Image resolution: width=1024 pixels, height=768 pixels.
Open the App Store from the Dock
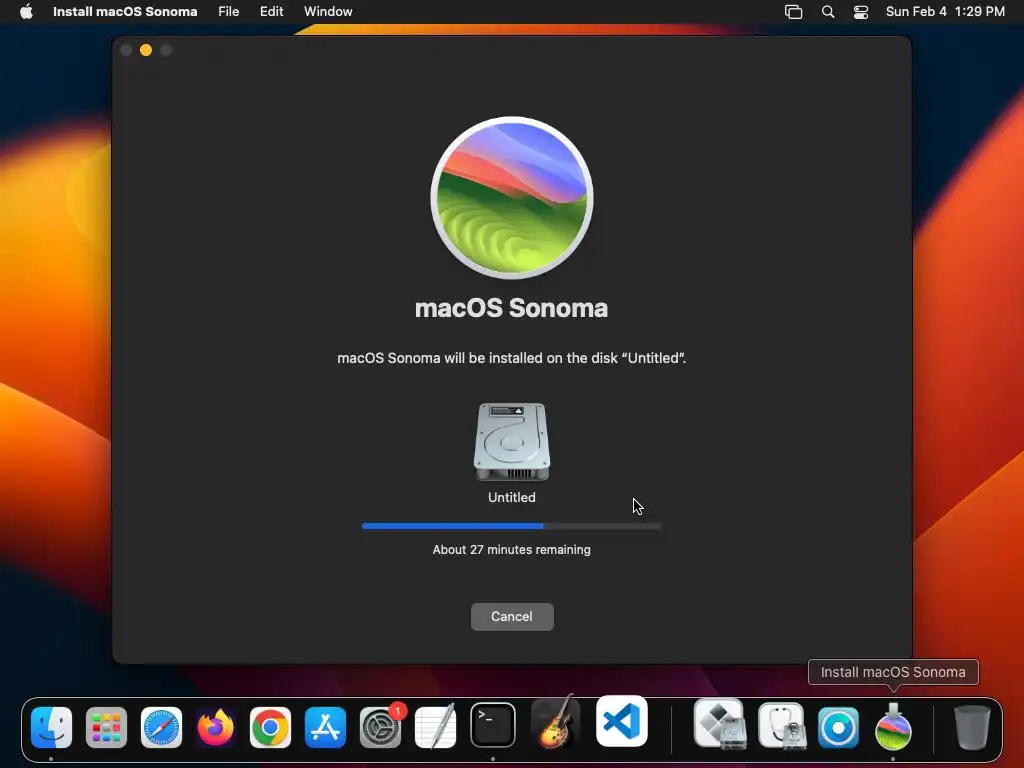coord(325,727)
